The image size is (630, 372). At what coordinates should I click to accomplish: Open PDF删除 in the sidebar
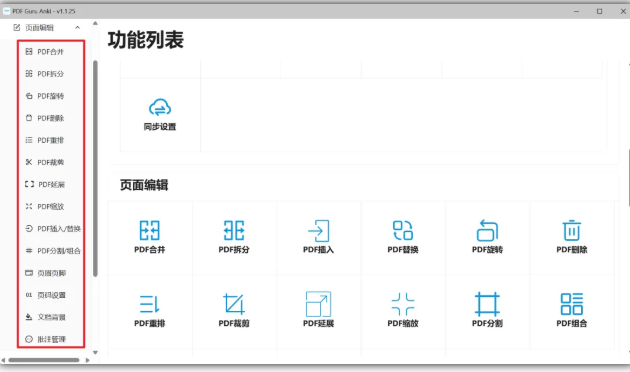pos(44,118)
